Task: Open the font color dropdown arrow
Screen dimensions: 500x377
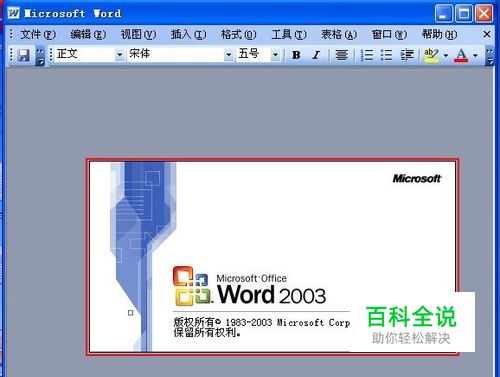Action: (475, 55)
